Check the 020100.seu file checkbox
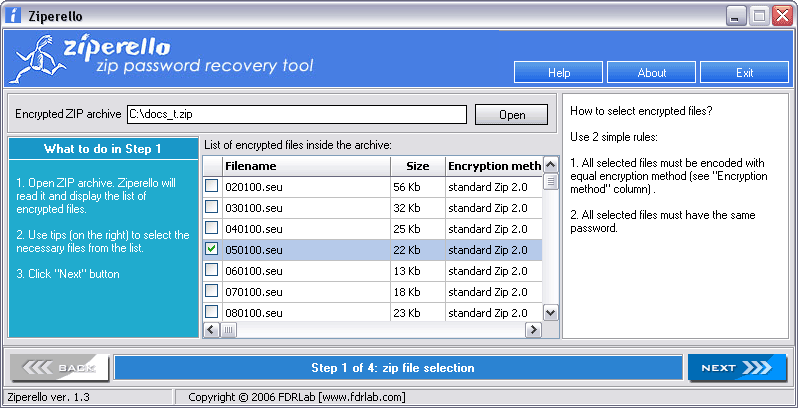Viewport: 798px width, 408px height. pyautogui.click(x=211, y=186)
